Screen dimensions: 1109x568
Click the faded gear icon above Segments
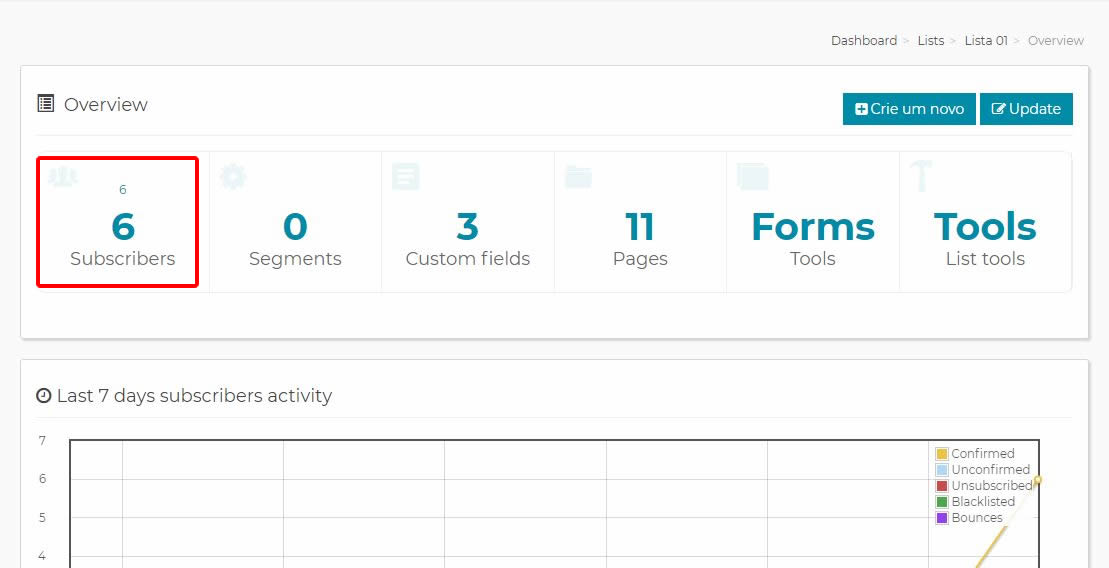(233, 176)
